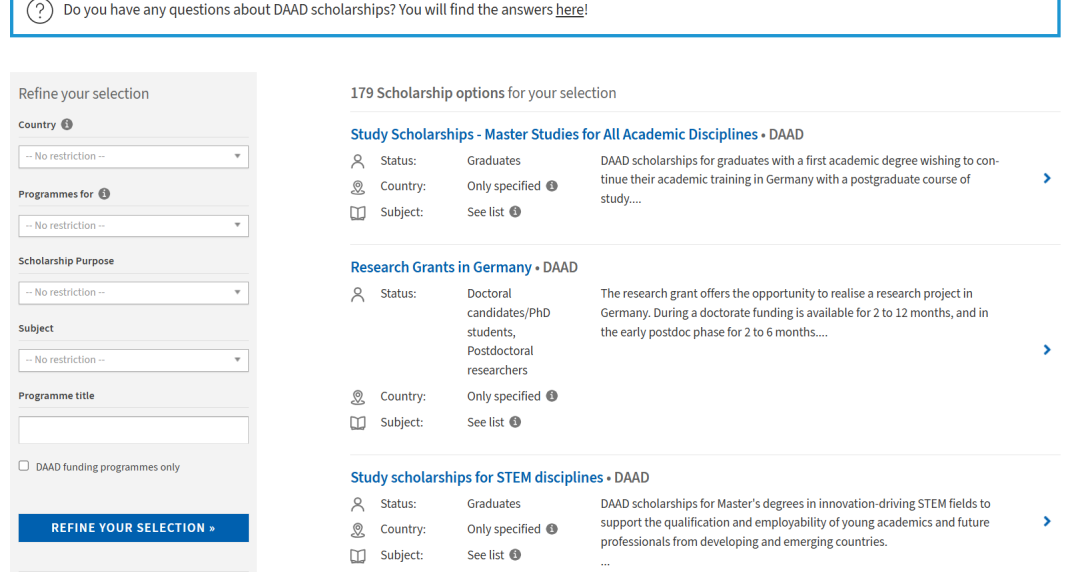
Task: Follow the 'here' link in the questions banner
Action: pos(569,10)
